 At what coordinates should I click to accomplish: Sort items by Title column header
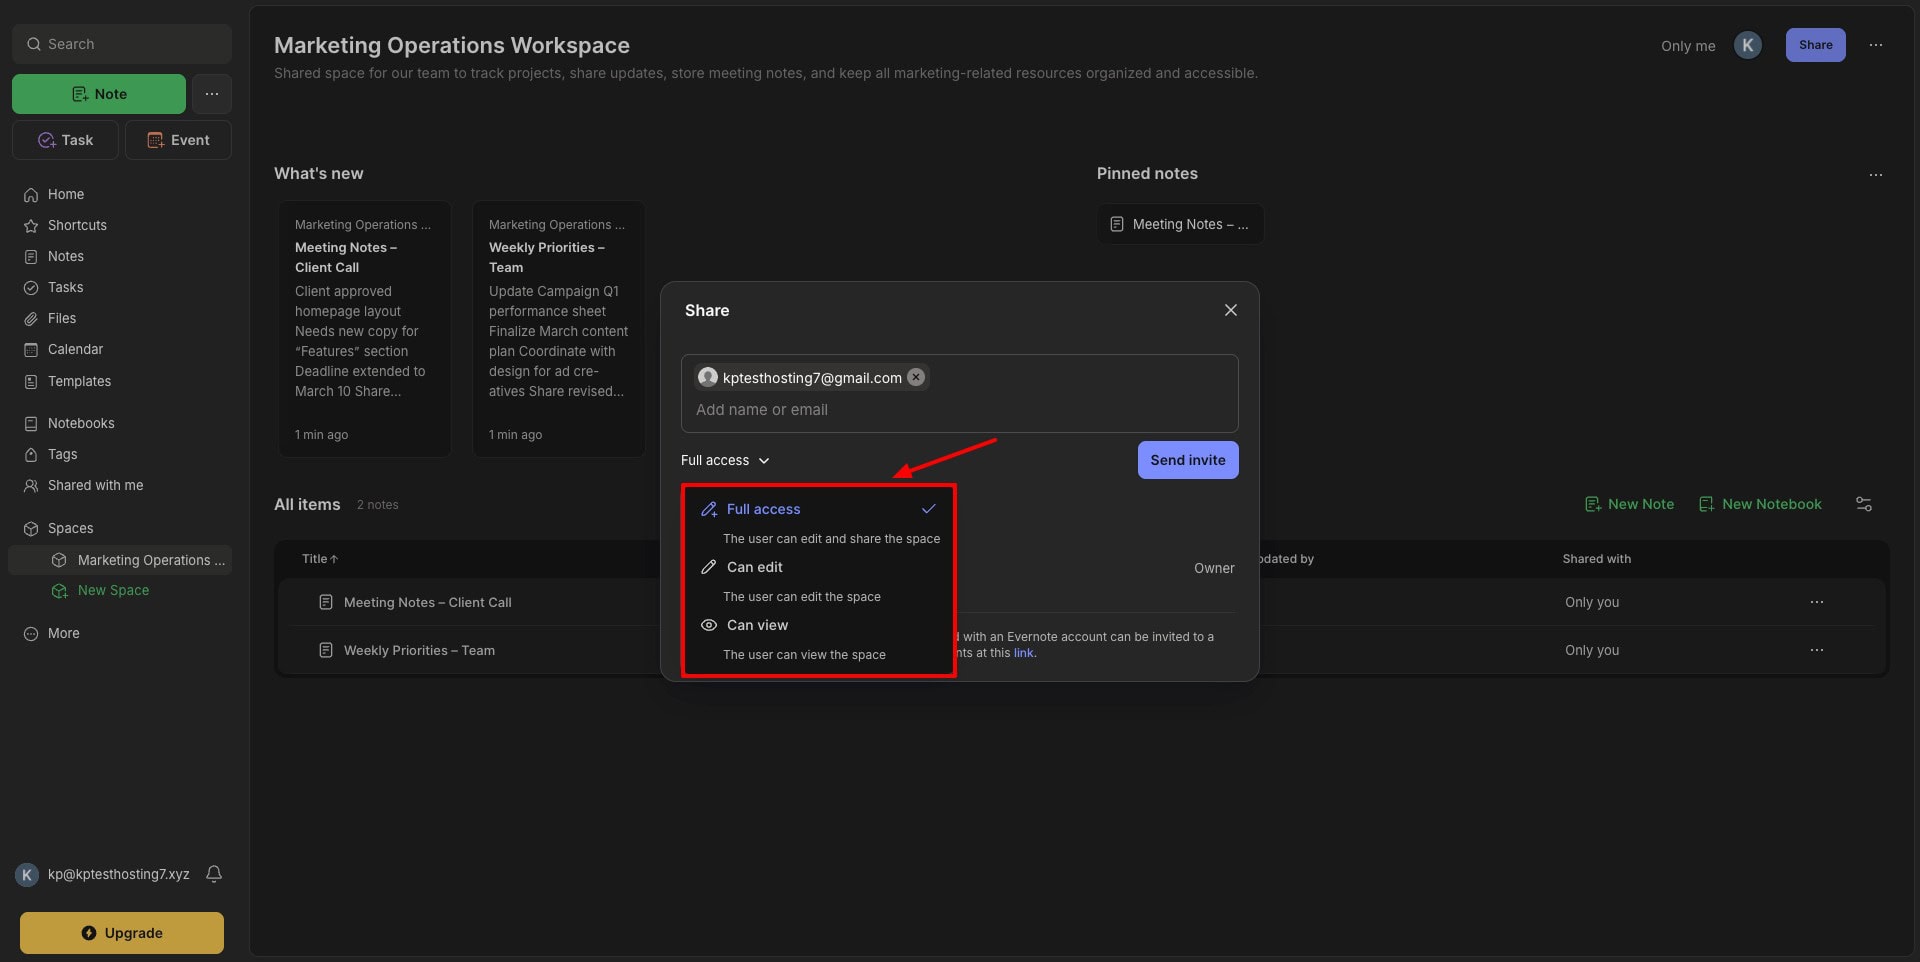pos(320,559)
